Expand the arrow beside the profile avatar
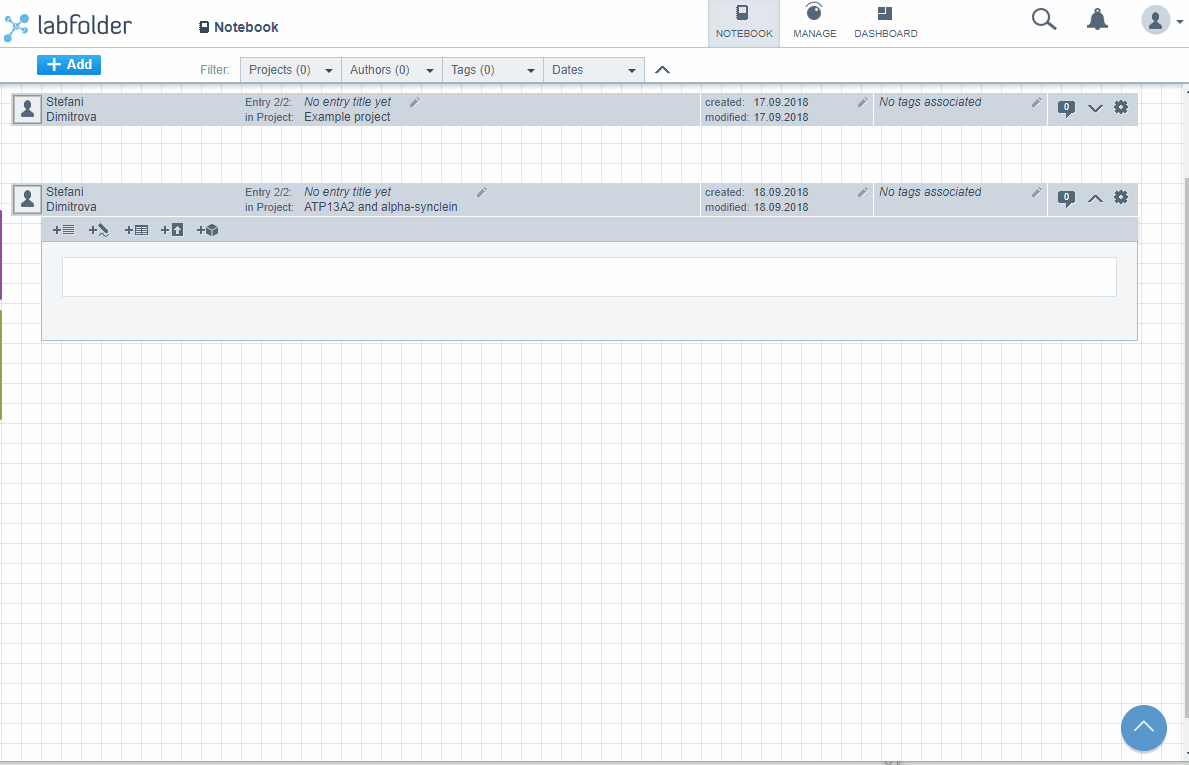This screenshot has height=765, width=1189. [x=1179, y=22]
